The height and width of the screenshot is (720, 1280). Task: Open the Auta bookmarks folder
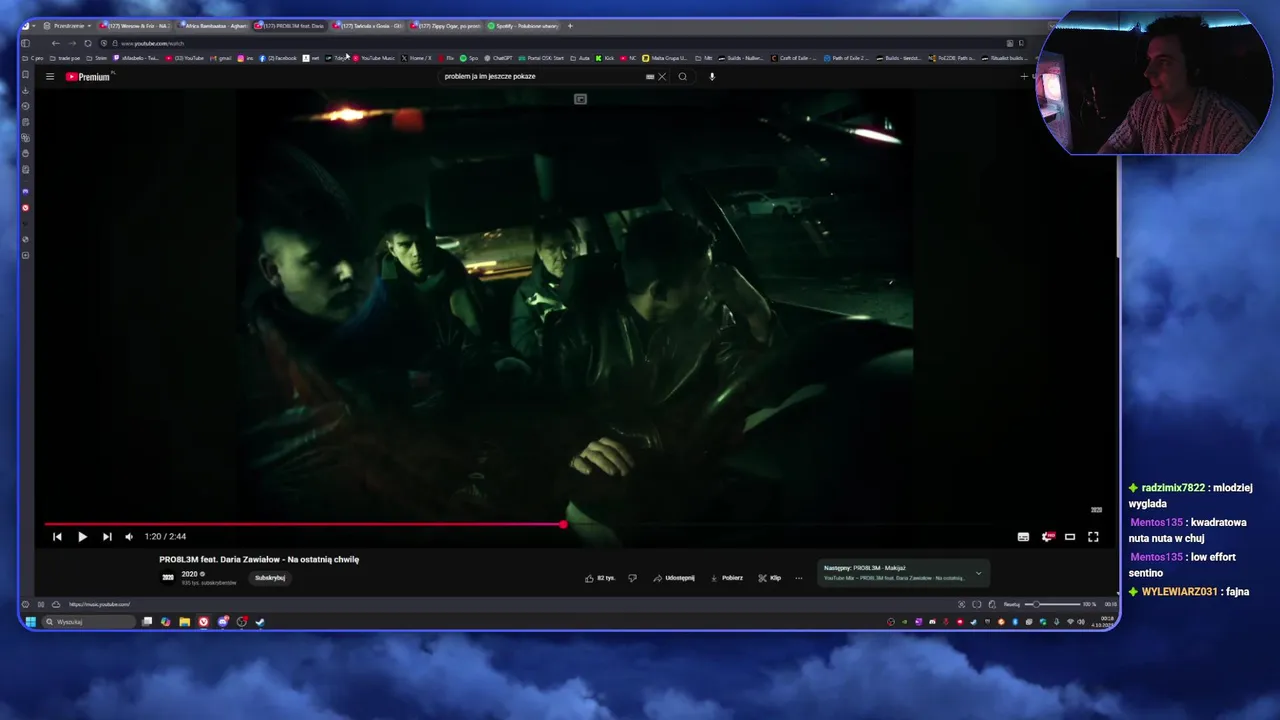(581, 58)
